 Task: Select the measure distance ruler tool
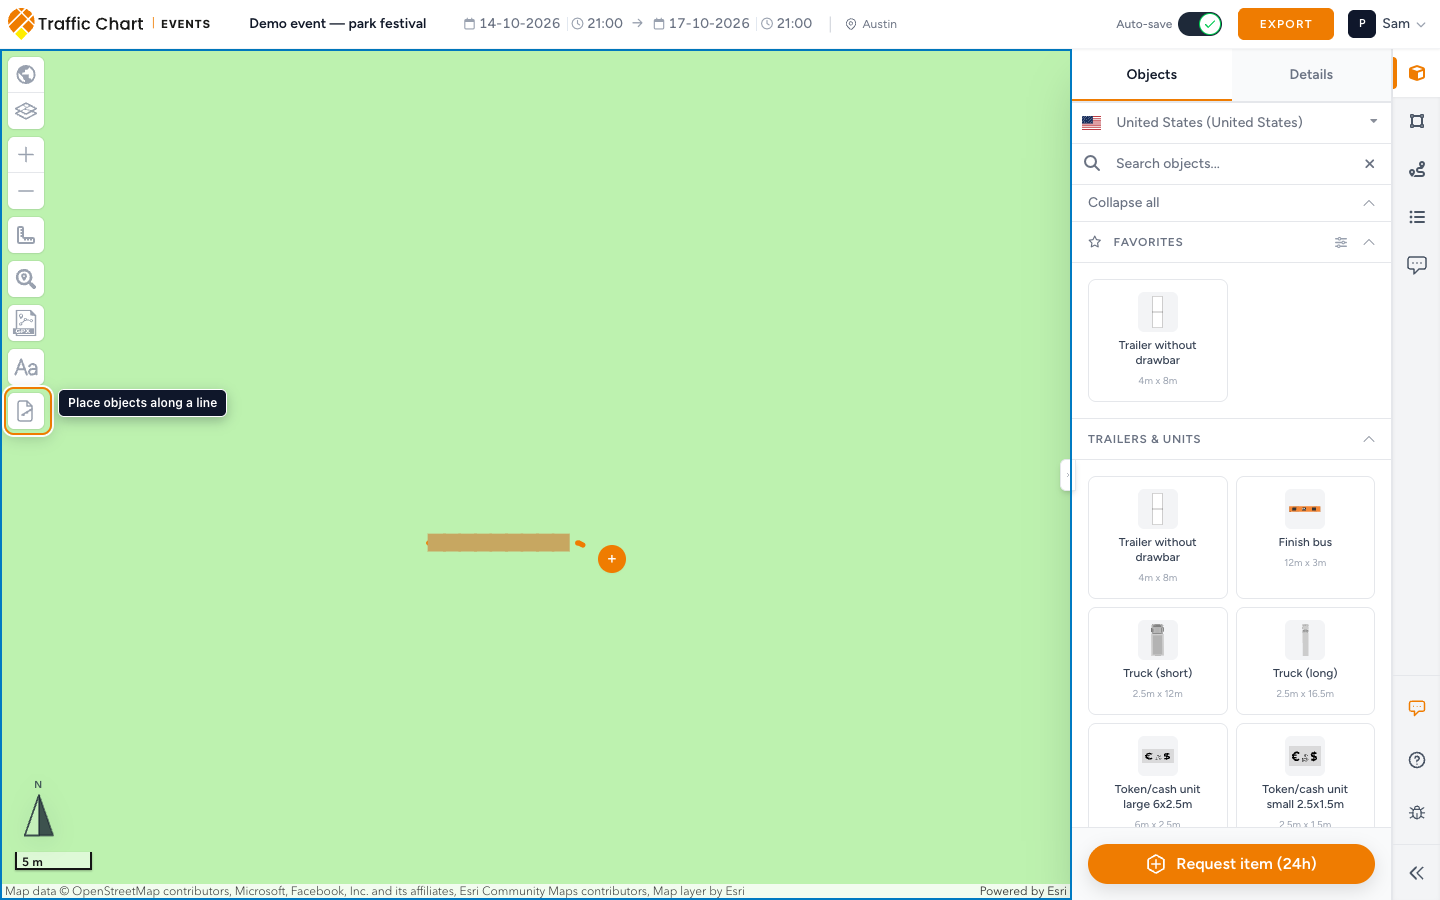tap(26, 235)
